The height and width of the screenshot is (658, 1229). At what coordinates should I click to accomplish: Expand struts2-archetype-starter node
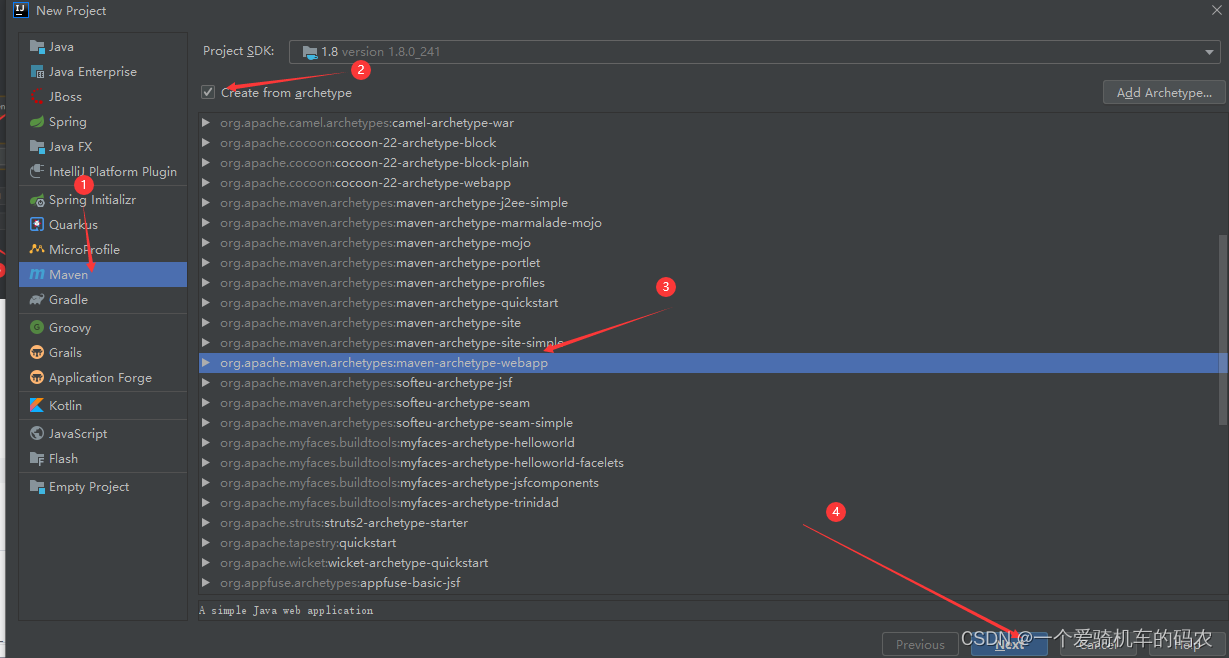206,523
